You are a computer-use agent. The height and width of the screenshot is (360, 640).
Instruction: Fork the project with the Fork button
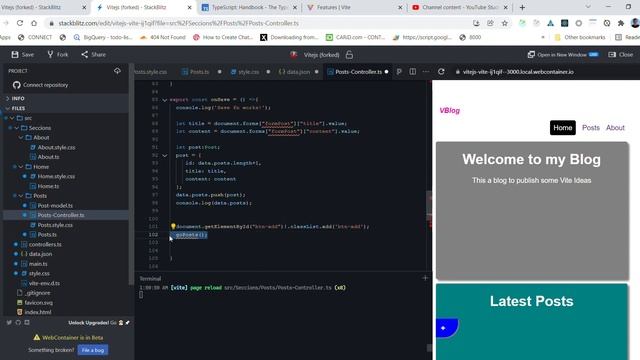(x=58, y=54)
